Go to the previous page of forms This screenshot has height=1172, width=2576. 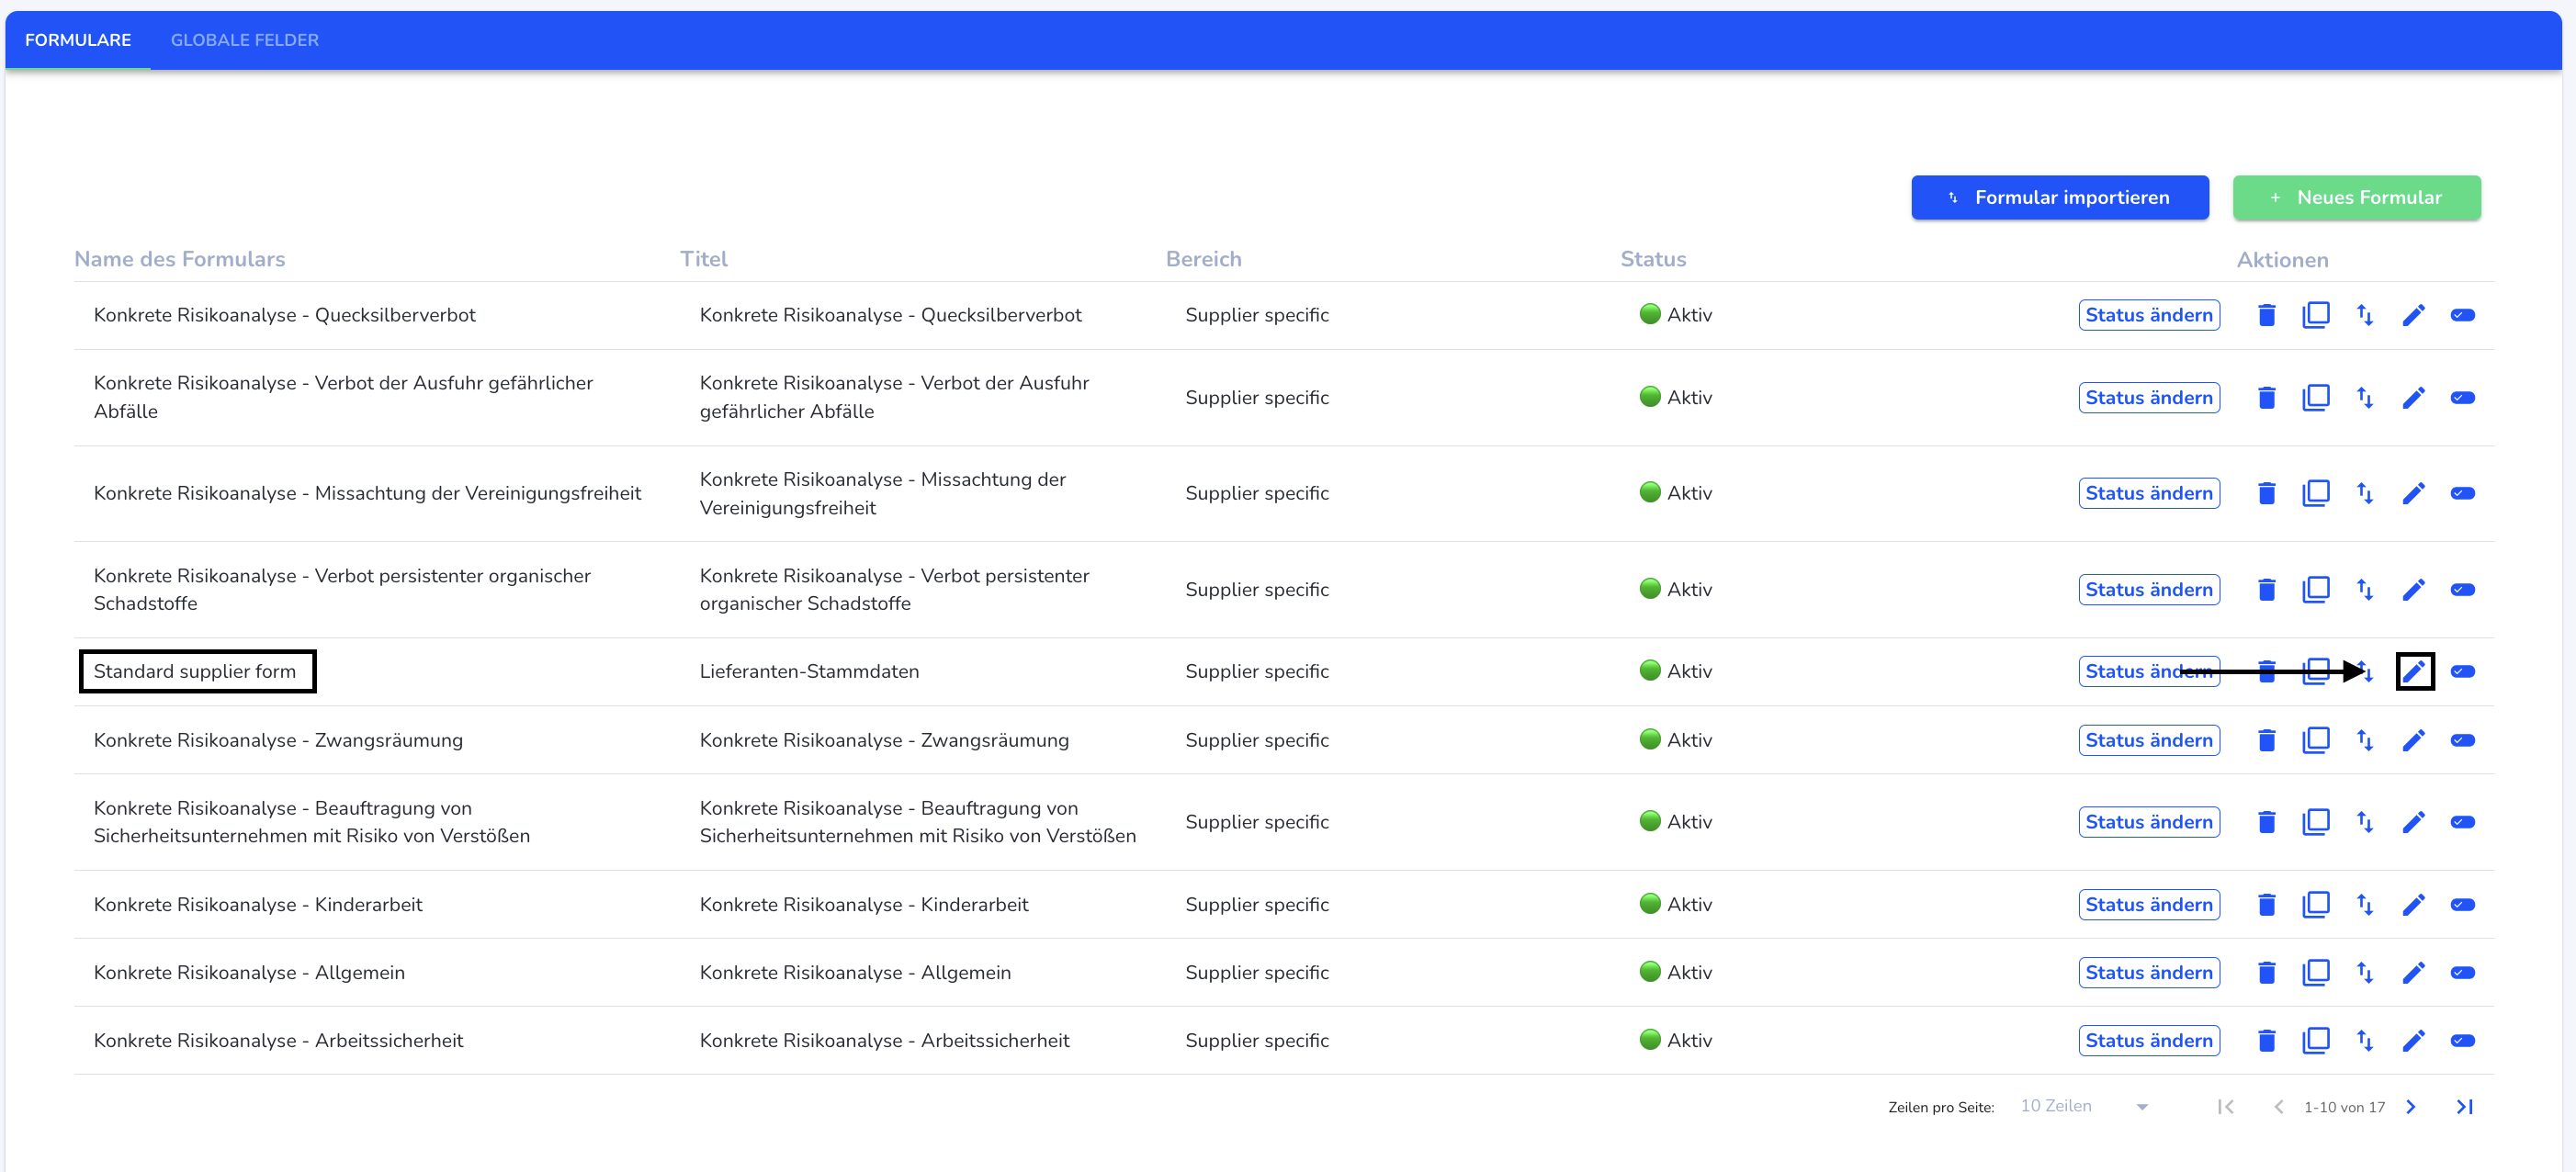(2279, 1107)
